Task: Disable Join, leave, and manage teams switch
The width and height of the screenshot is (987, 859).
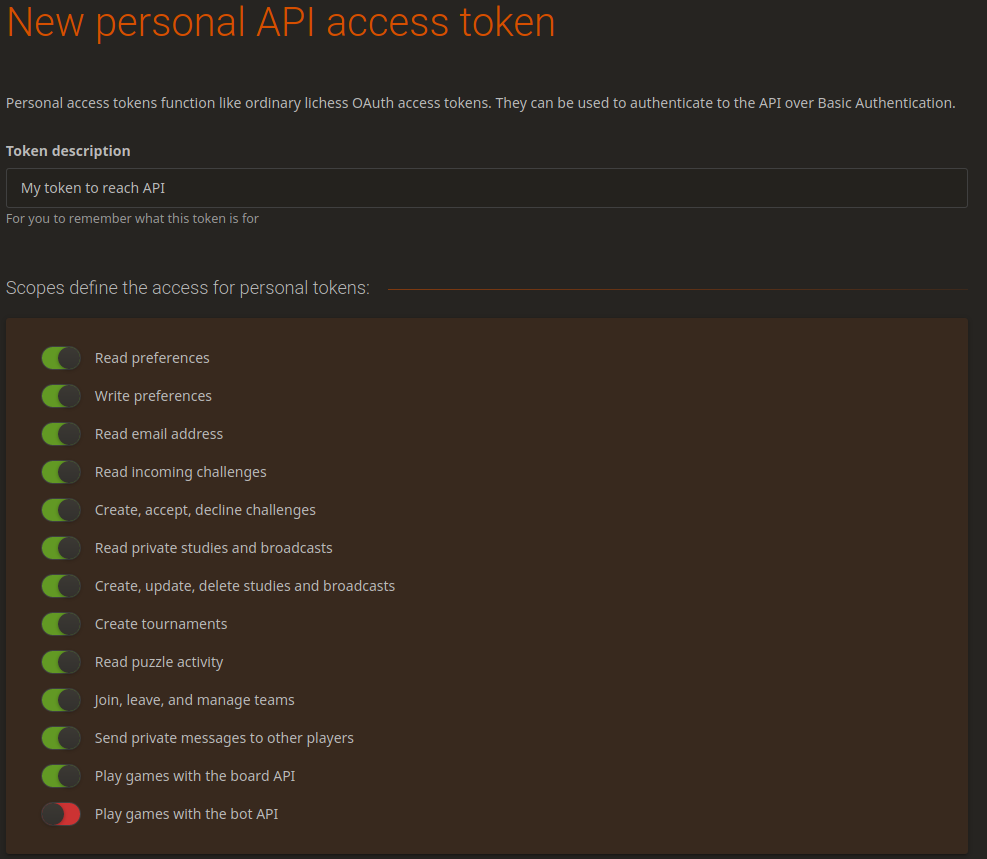Action: pyautogui.click(x=61, y=700)
